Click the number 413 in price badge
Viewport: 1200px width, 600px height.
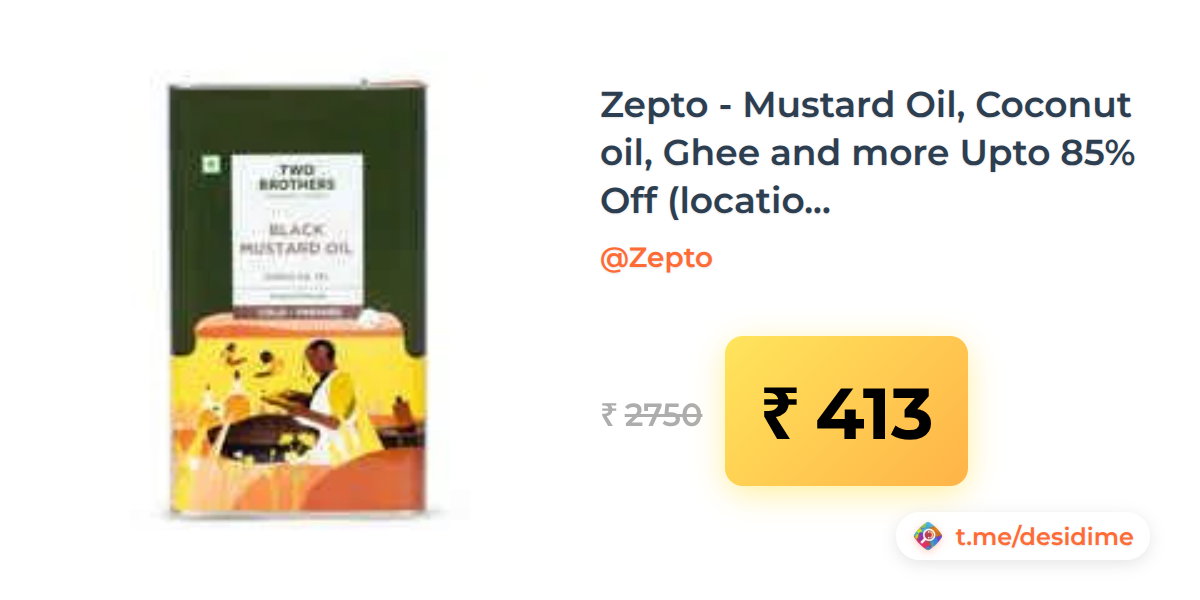[x=875, y=412]
